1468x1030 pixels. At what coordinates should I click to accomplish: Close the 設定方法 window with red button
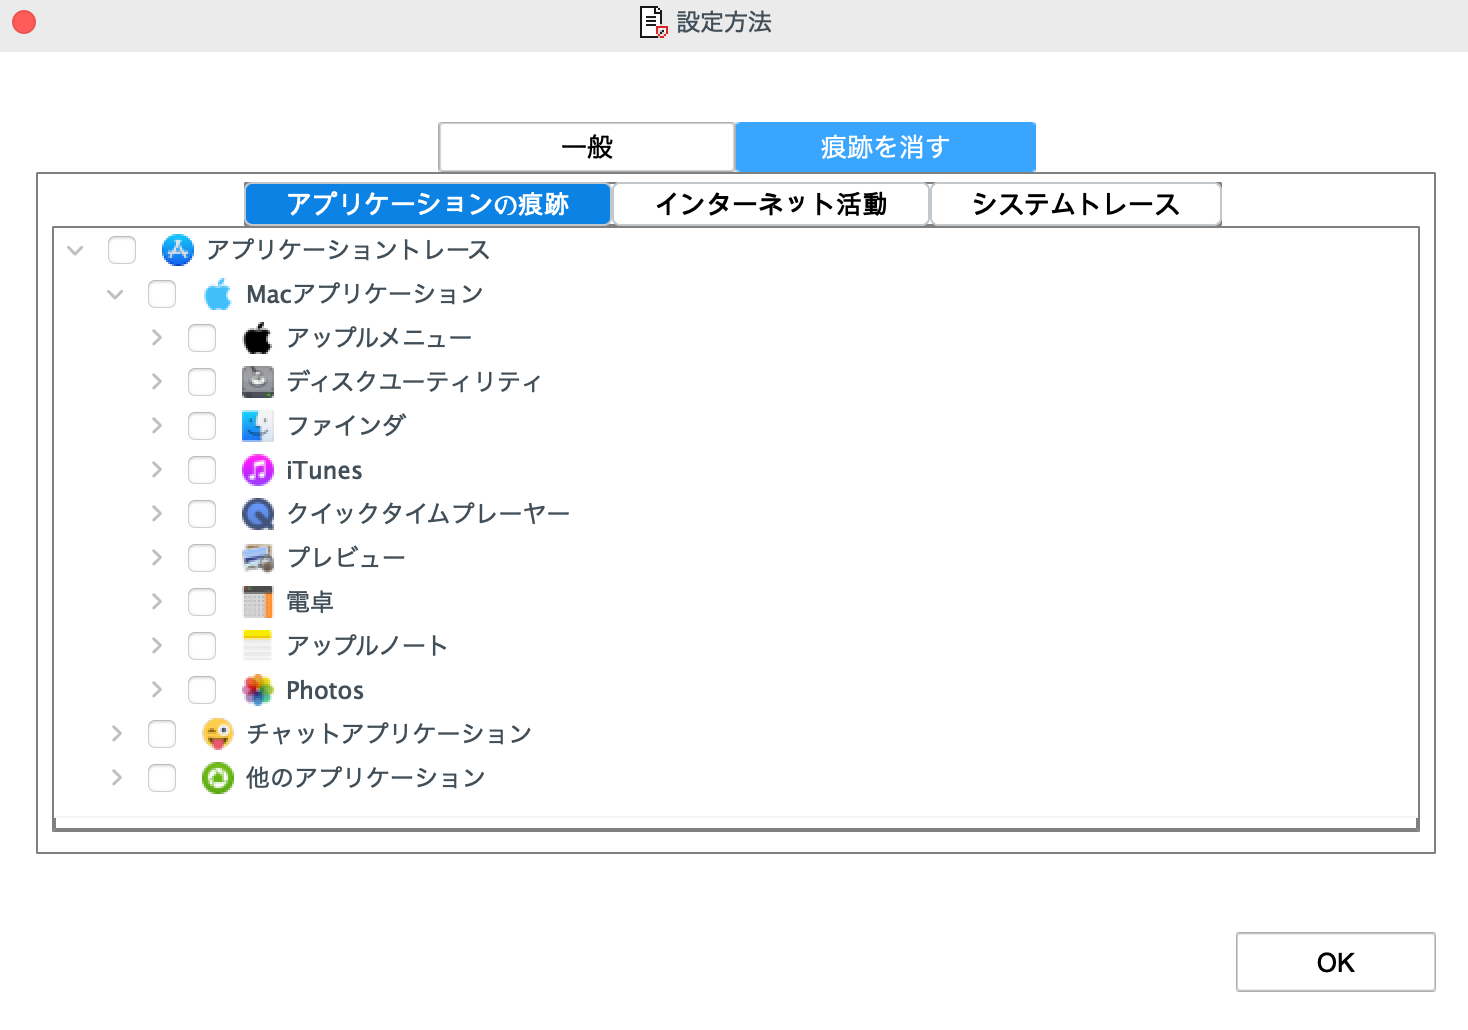click(x=24, y=22)
